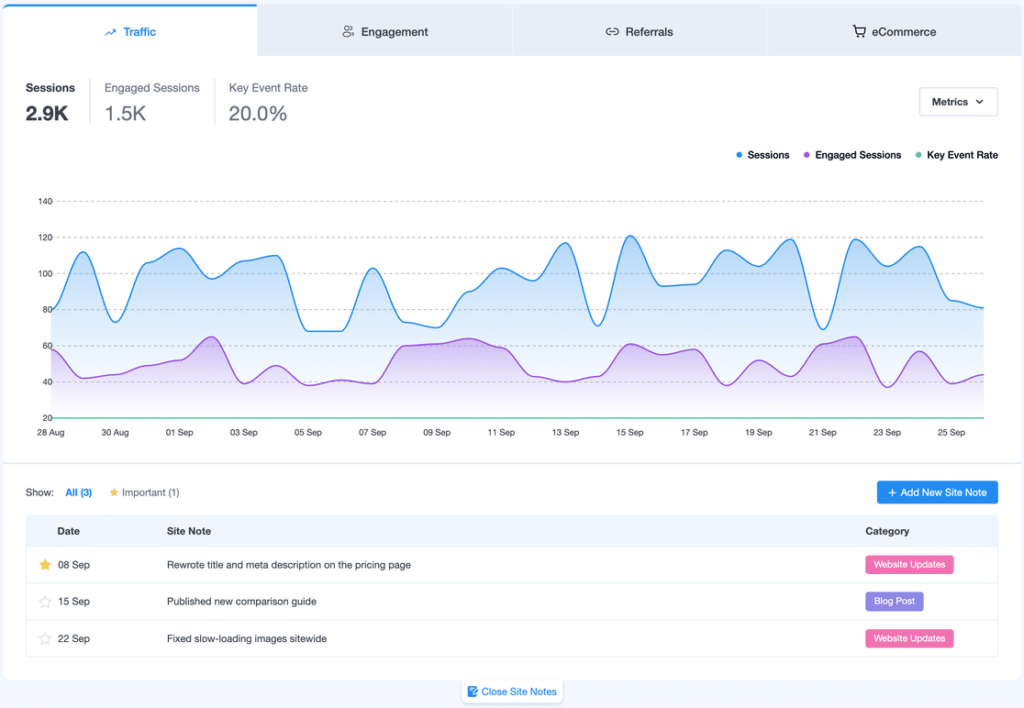Toggle Key Event Rate series in legend
Image resolution: width=1024 pixels, height=708 pixels.
pyautogui.click(x=957, y=155)
